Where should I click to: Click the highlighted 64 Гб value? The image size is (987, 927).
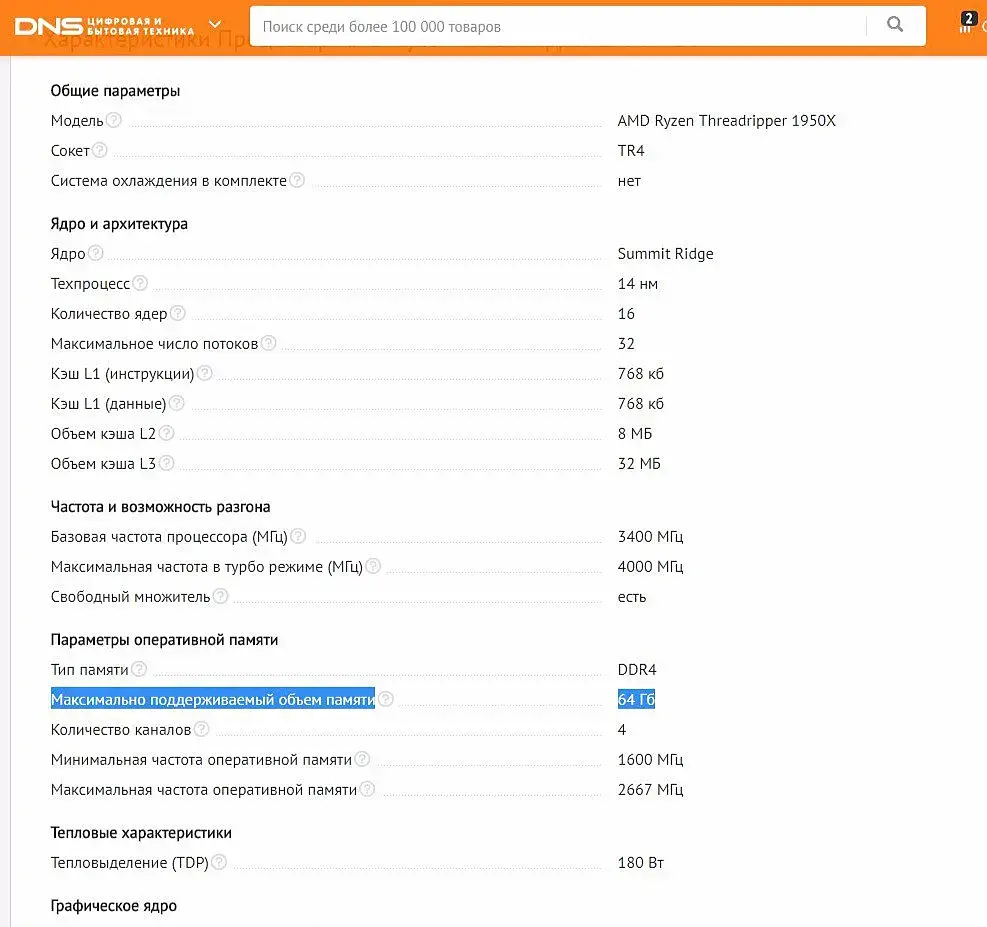[x=636, y=699]
